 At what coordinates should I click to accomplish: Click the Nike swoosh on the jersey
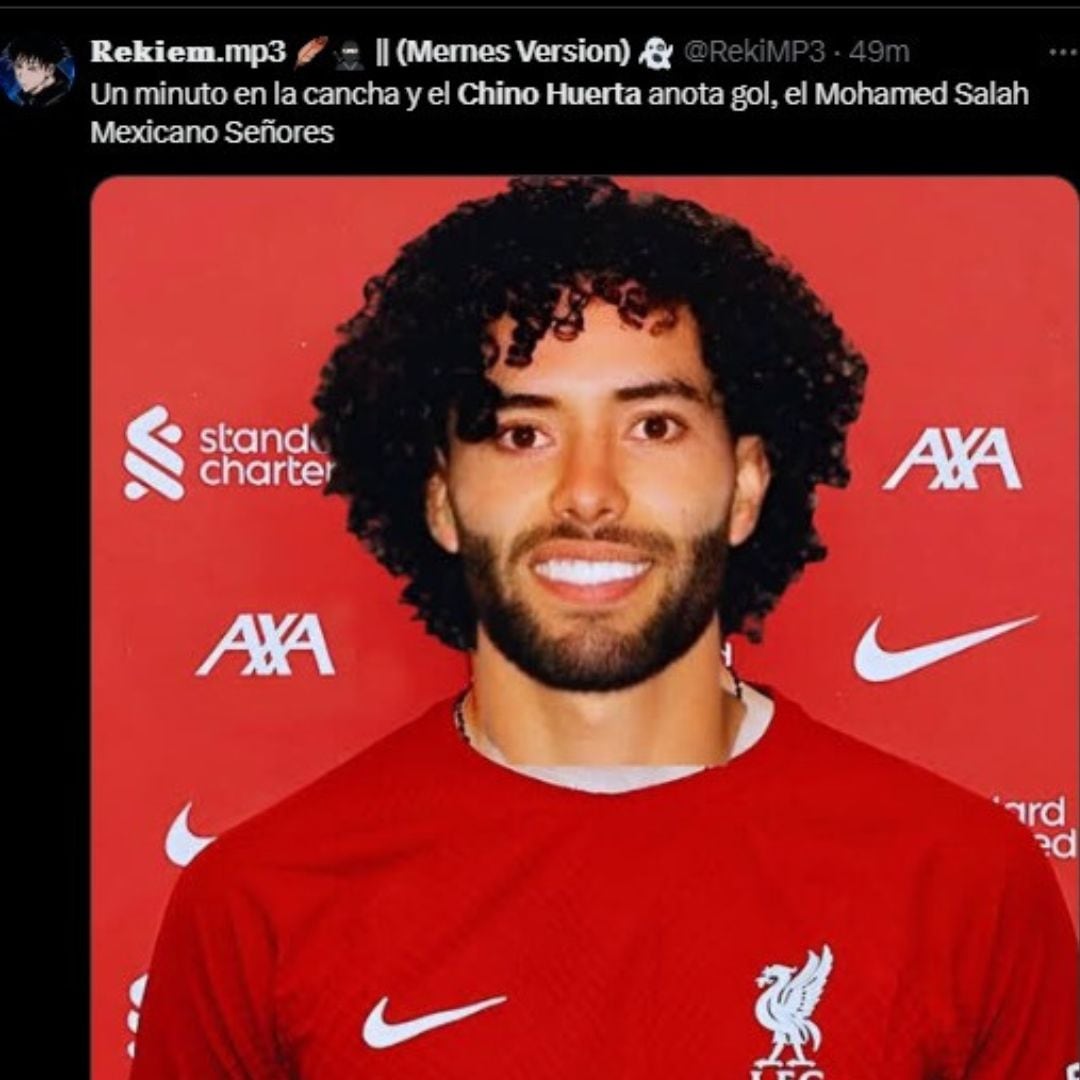[x=434, y=1021]
